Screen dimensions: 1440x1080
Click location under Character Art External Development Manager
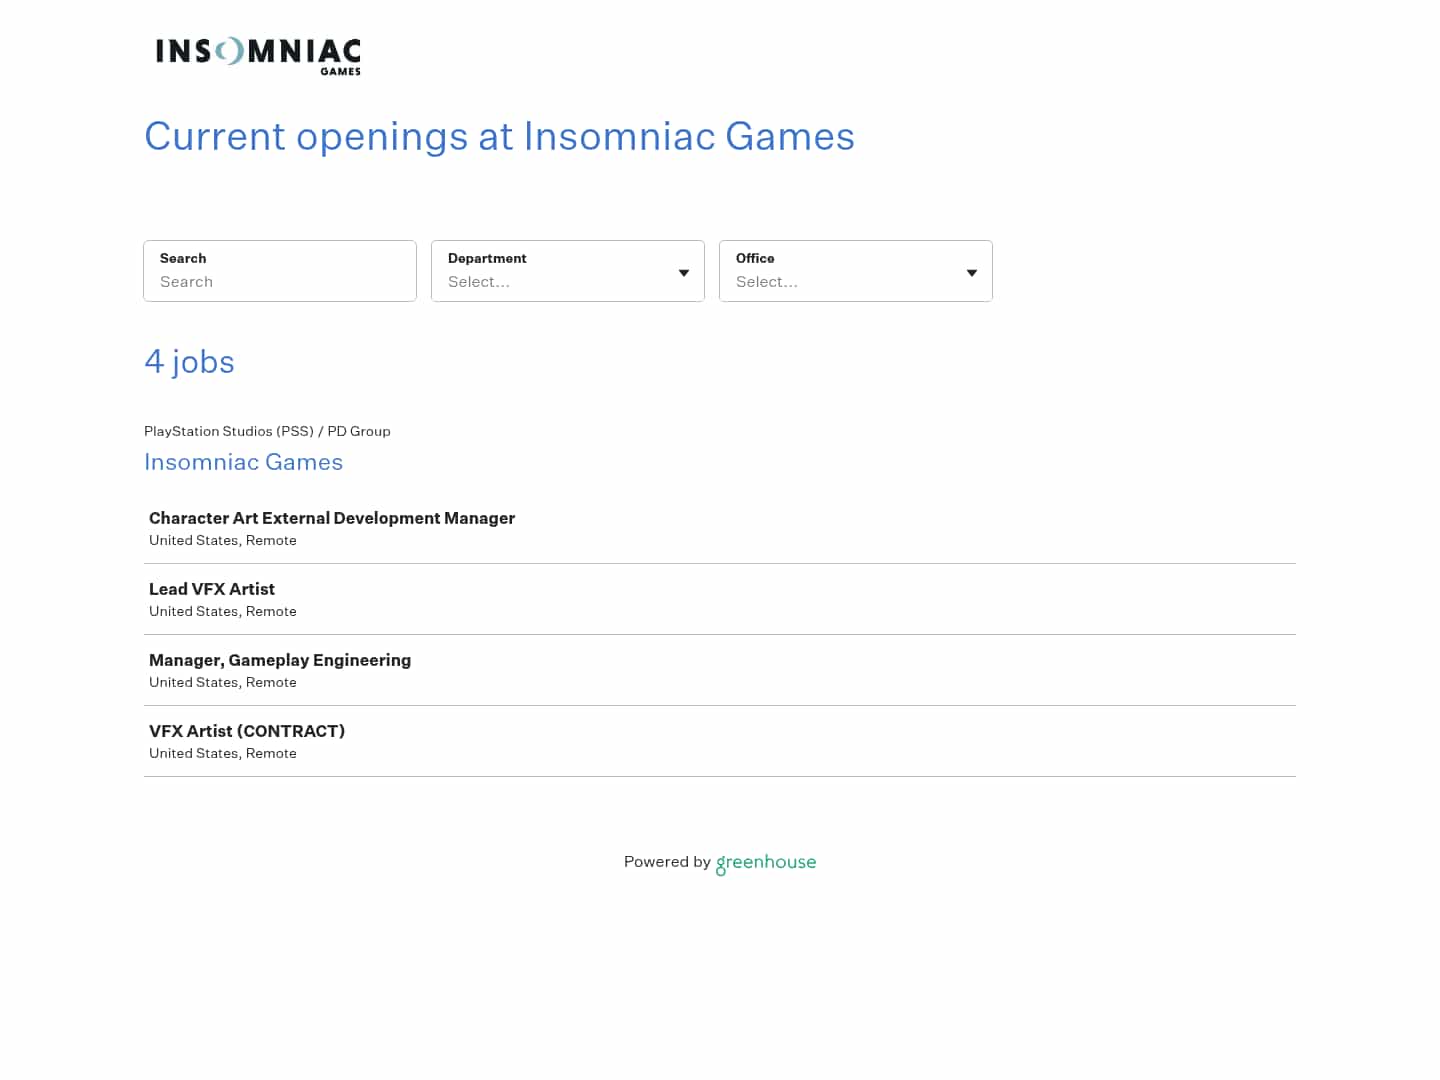[223, 540]
